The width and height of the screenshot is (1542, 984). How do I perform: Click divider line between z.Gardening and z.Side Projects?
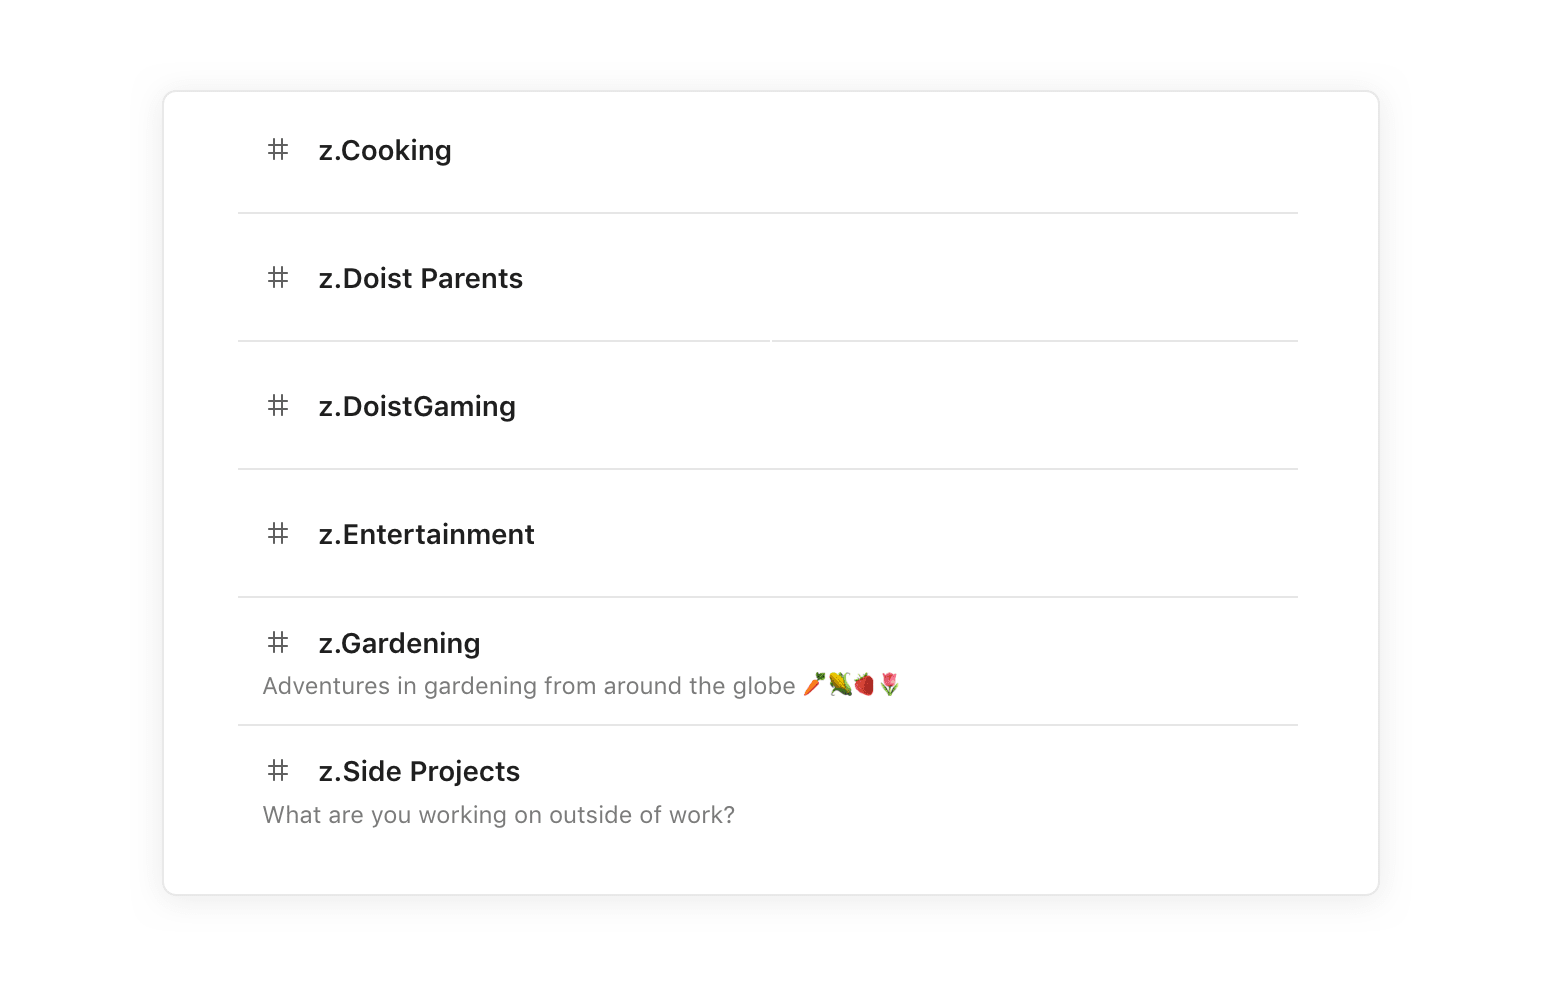pos(768,725)
